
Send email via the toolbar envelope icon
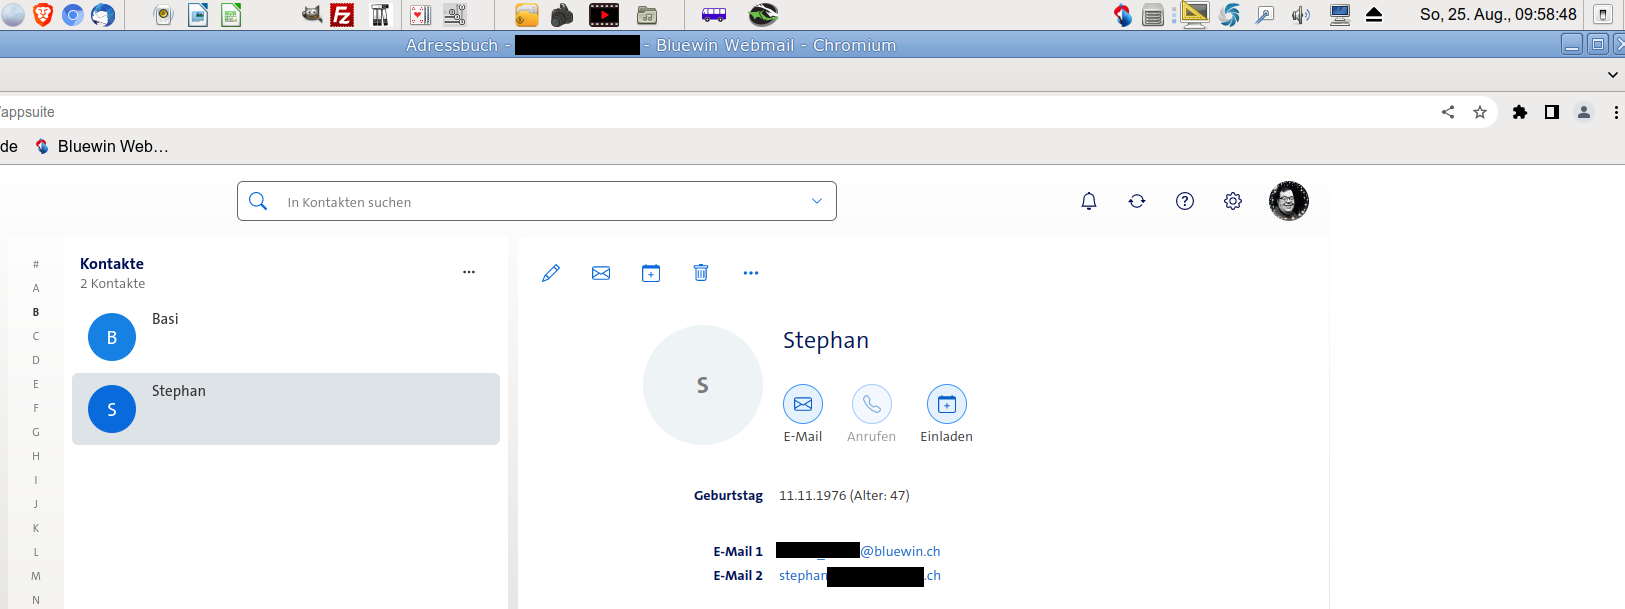pos(601,273)
